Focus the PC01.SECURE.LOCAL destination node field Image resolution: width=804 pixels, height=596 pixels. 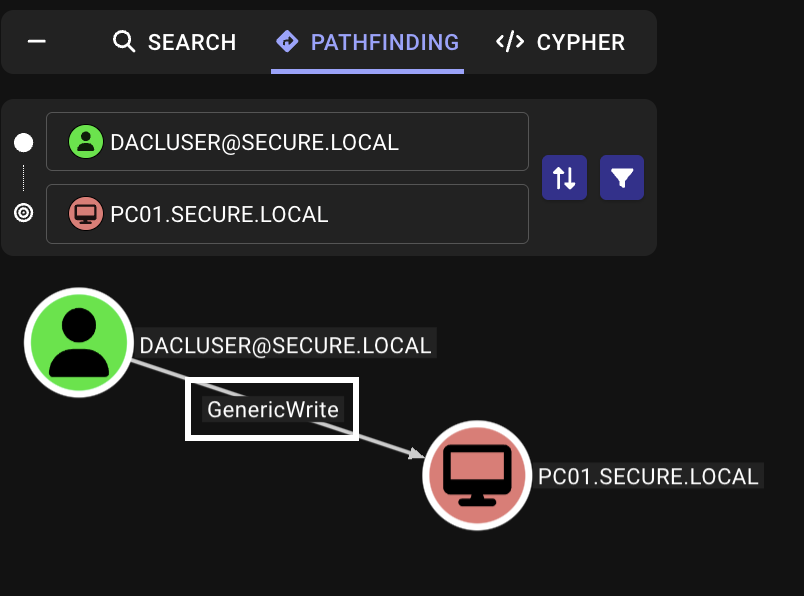(300, 214)
